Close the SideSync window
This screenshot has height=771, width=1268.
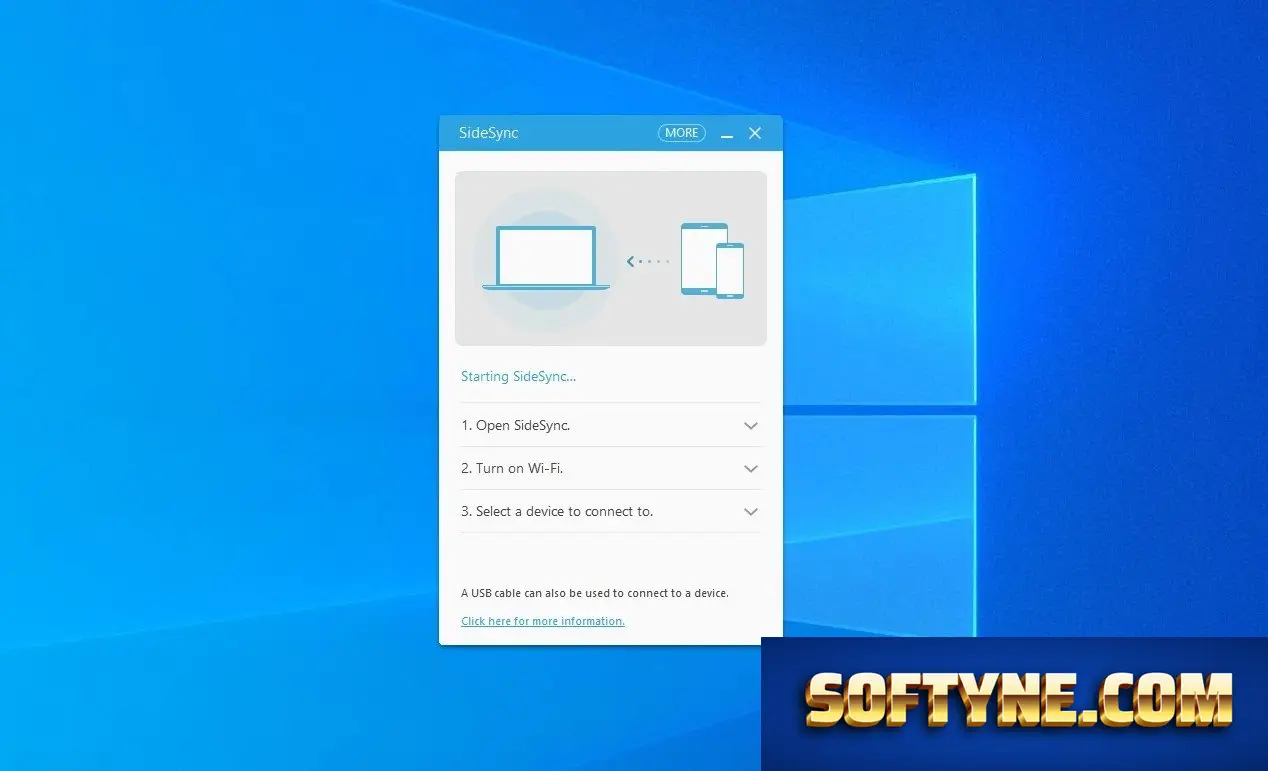click(x=755, y=133)
